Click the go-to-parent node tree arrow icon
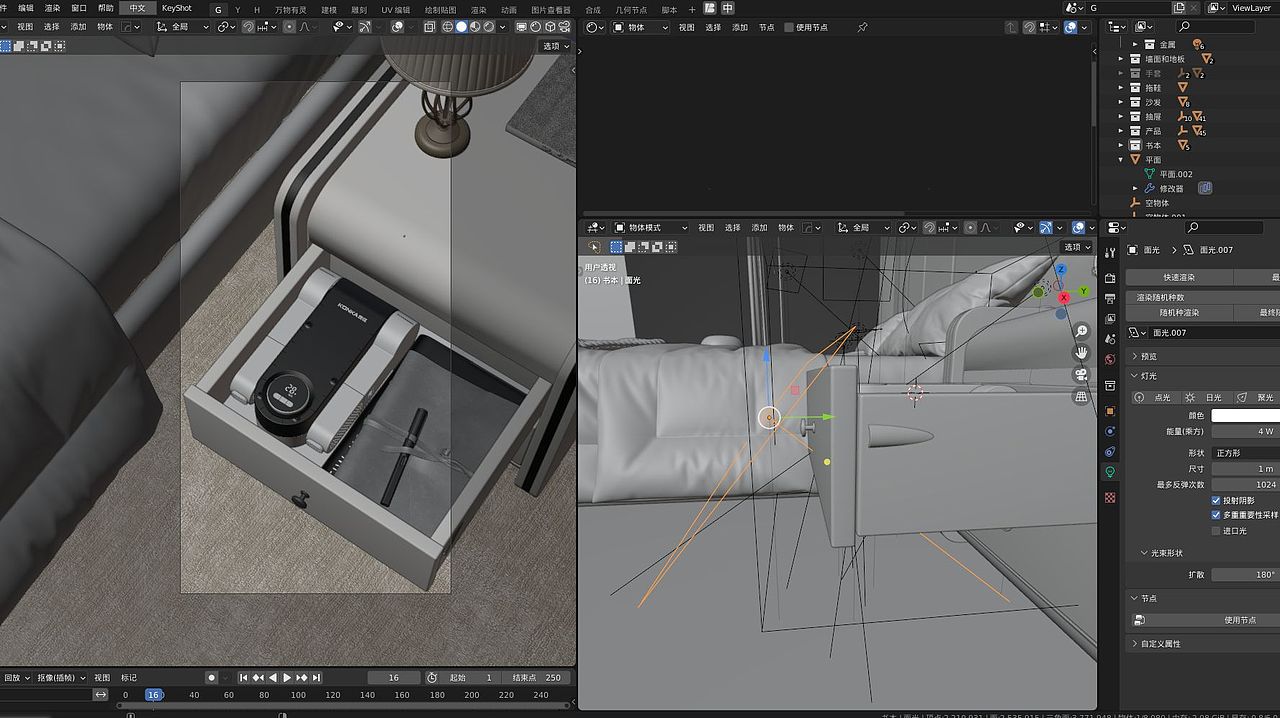The height and width of the screenshot is (718, 1280). [1012, 27]
